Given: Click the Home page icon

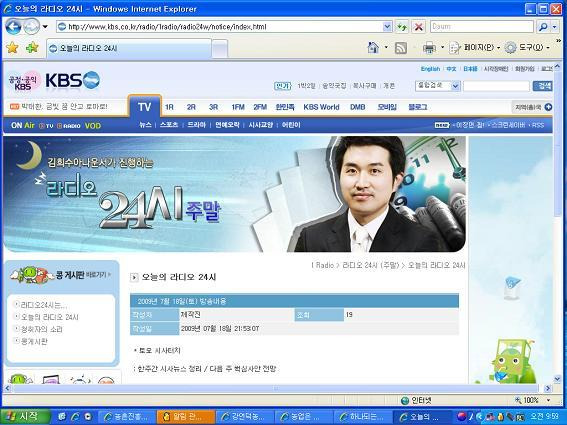Looking at the screenshot, I should click(373, 47).
